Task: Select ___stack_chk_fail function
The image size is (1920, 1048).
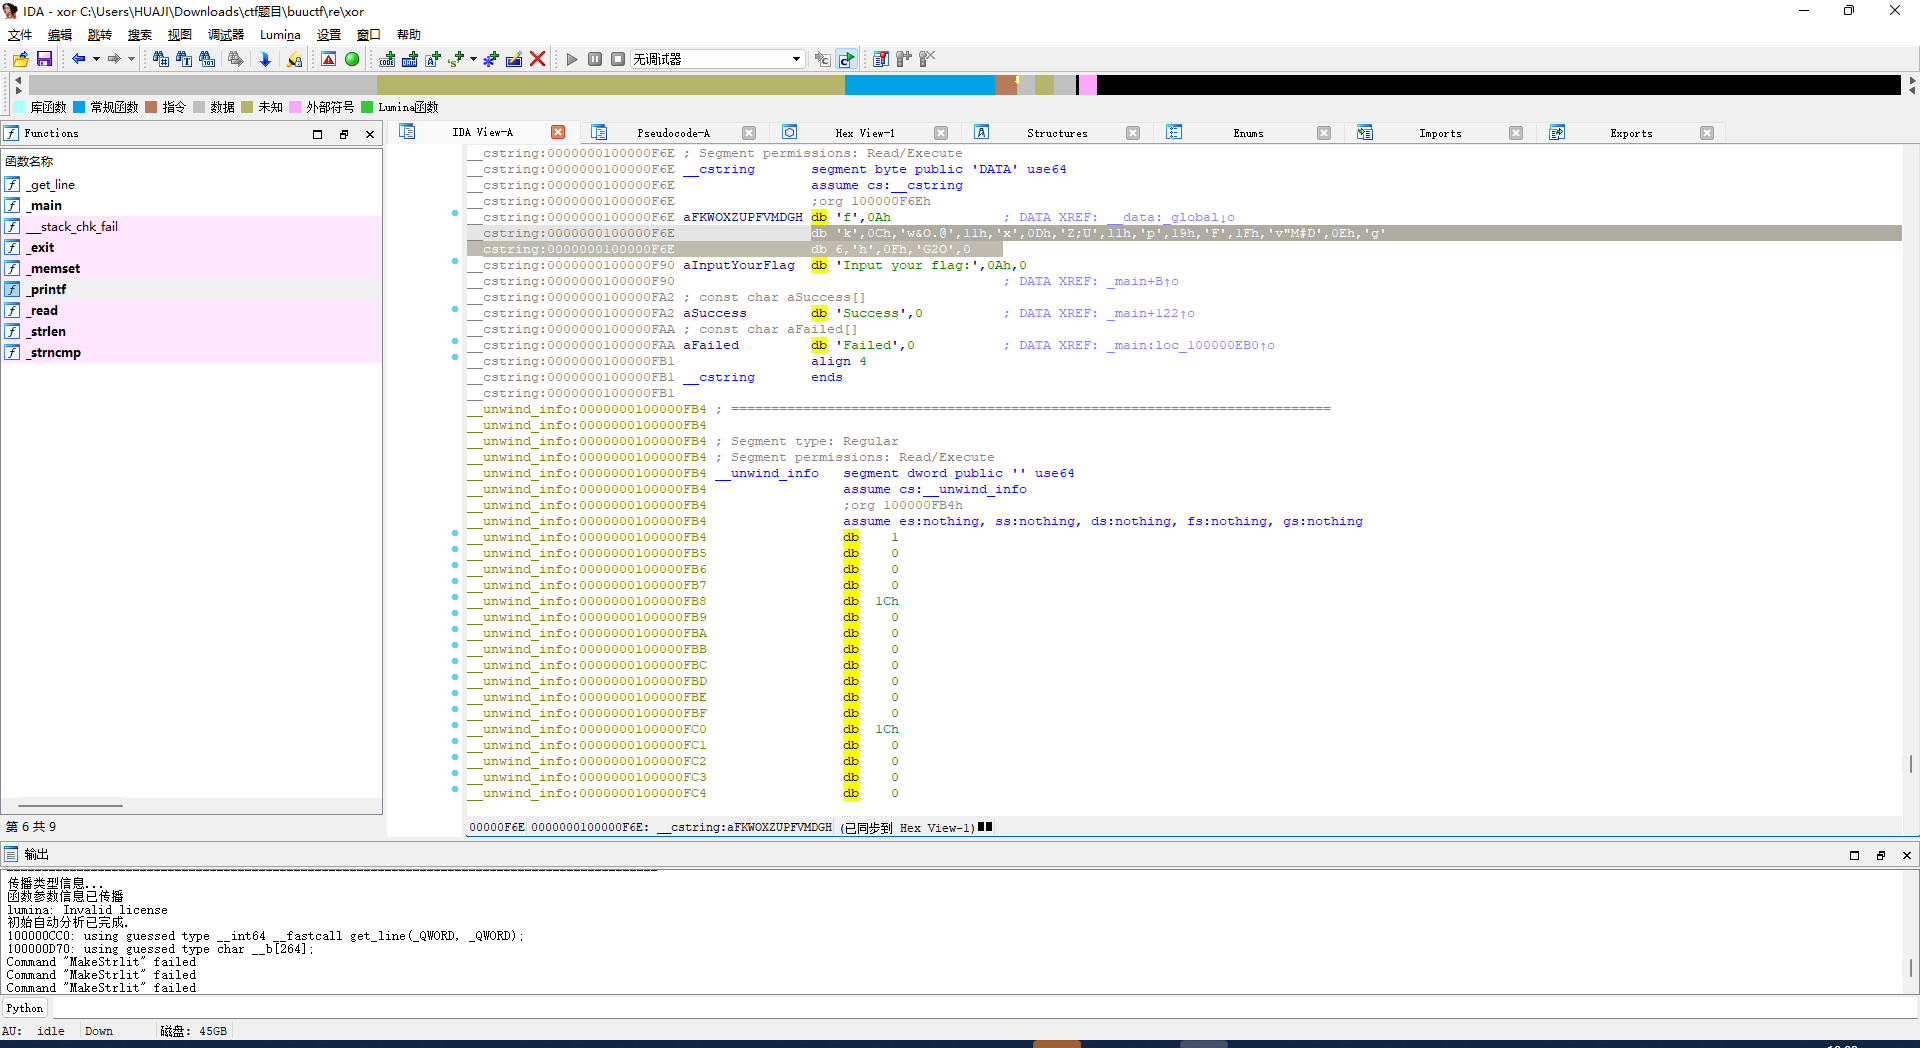Action: tap(192, 227)
